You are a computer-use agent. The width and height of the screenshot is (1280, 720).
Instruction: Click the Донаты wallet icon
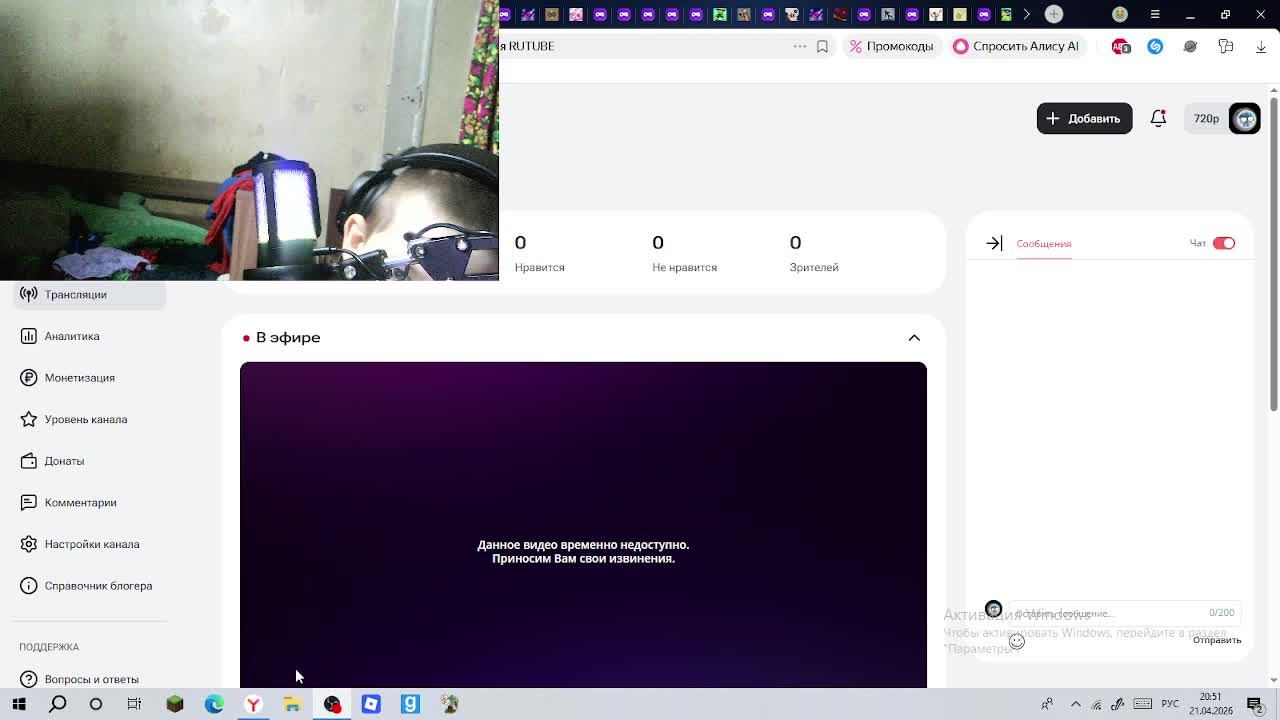pos(29,461)
